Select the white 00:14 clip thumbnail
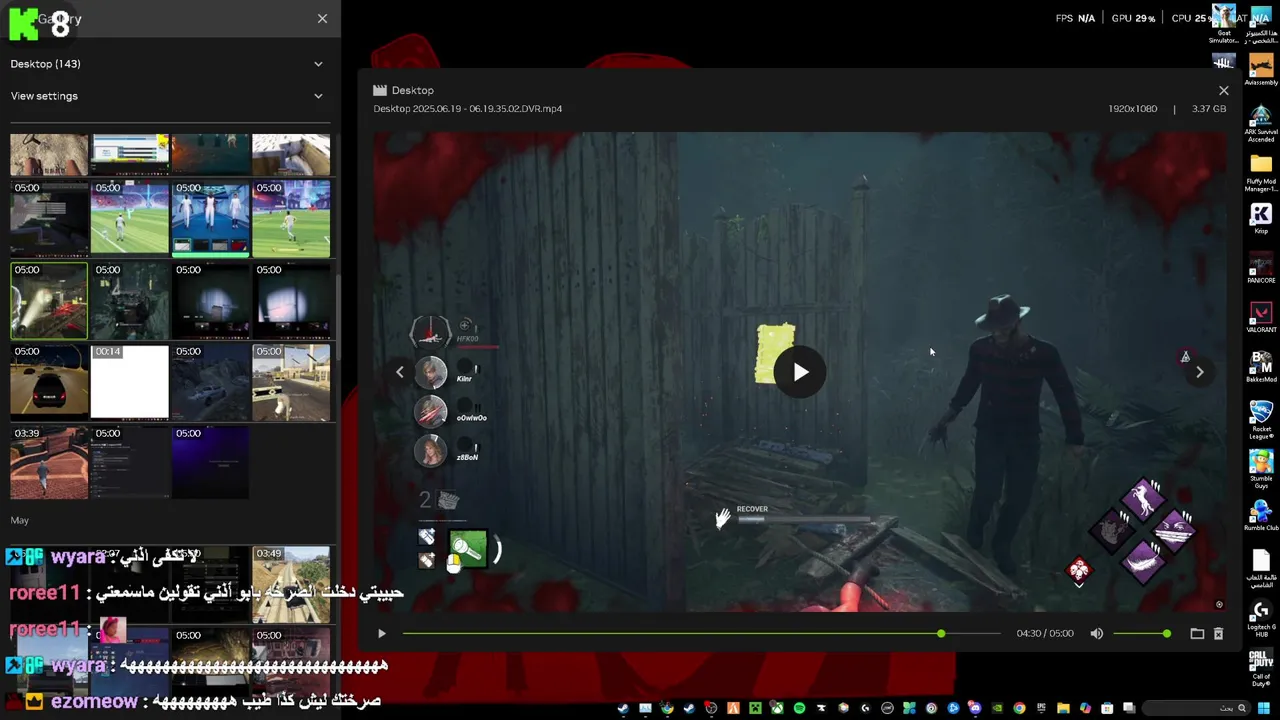Image resolution: width=1280 pixels, height=720 pixels. pos(130,381)
